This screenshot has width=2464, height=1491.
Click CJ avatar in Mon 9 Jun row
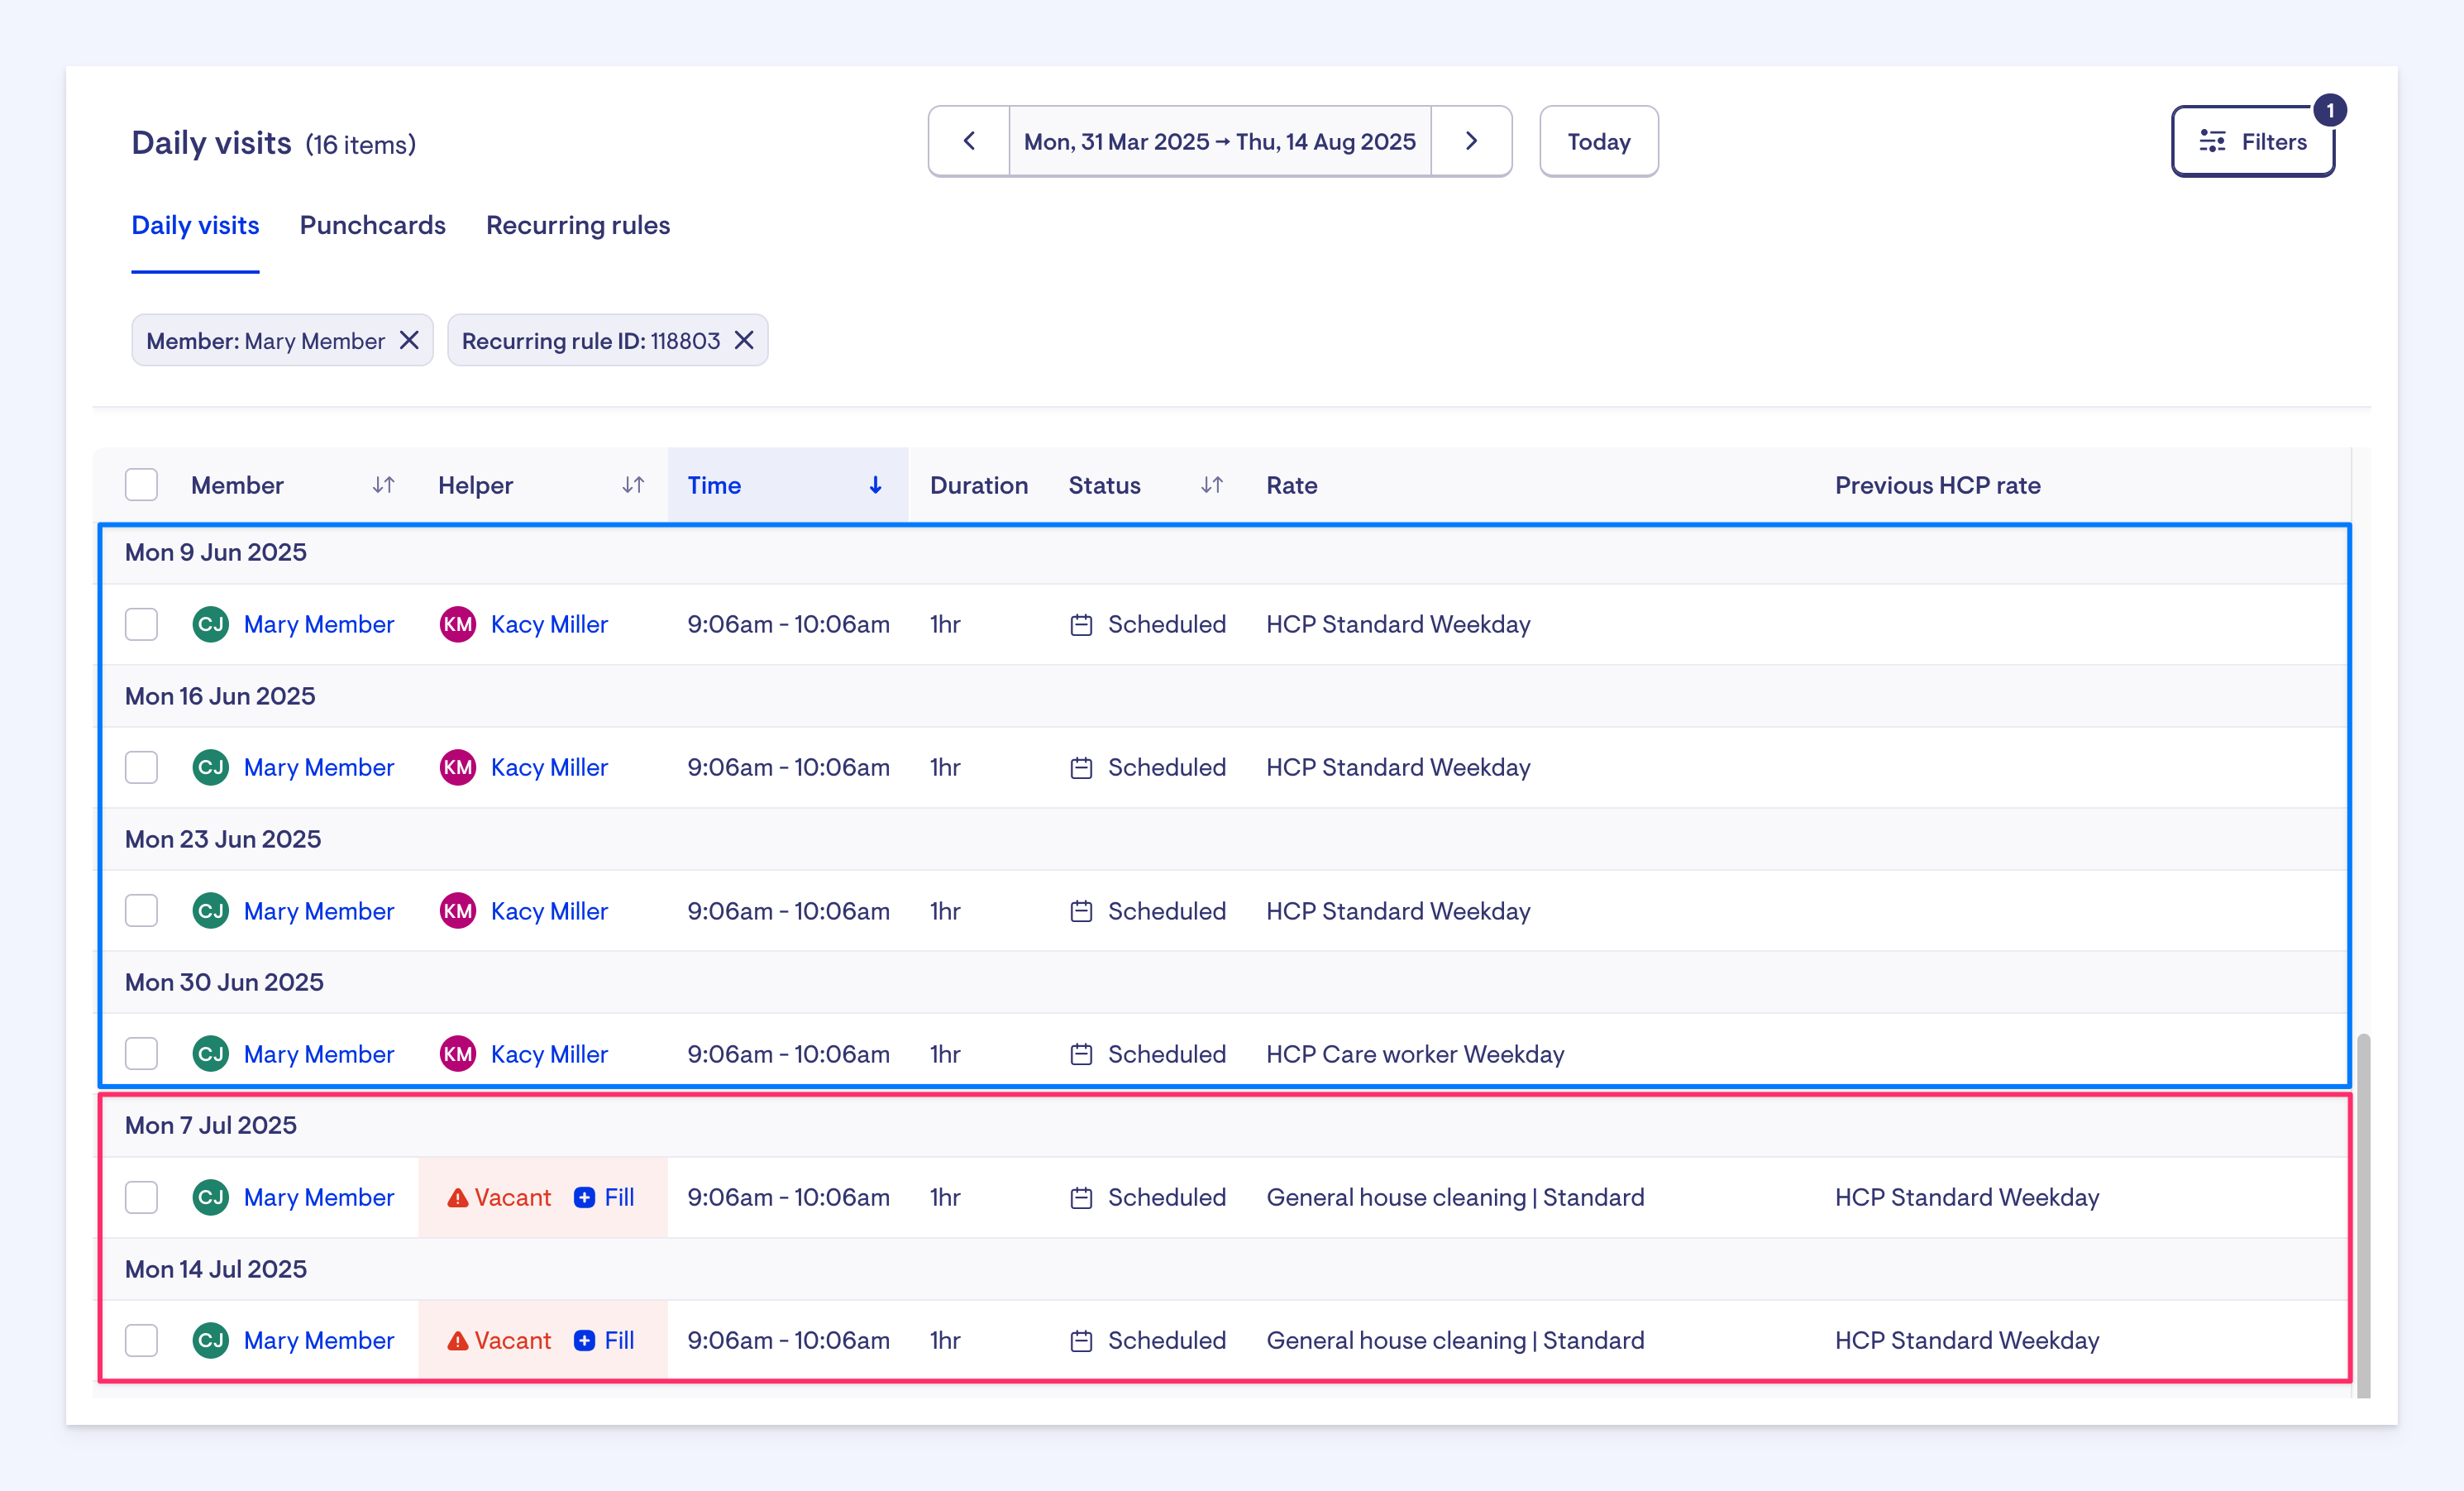pos(210,624)
